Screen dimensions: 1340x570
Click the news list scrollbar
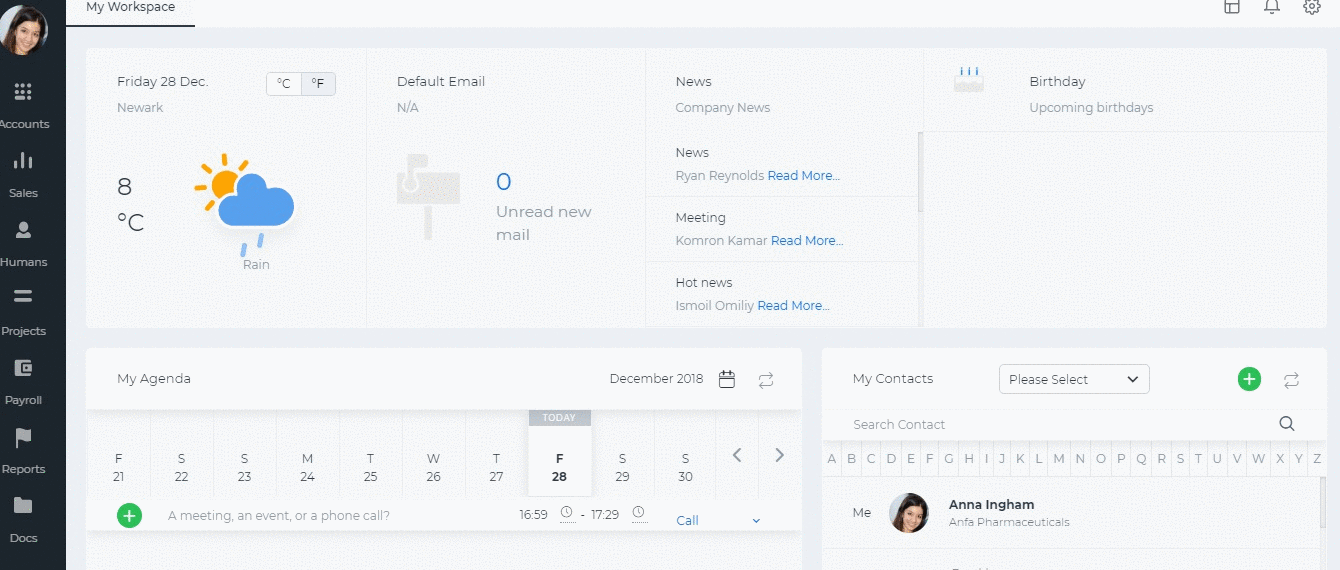tap(920, 173)
